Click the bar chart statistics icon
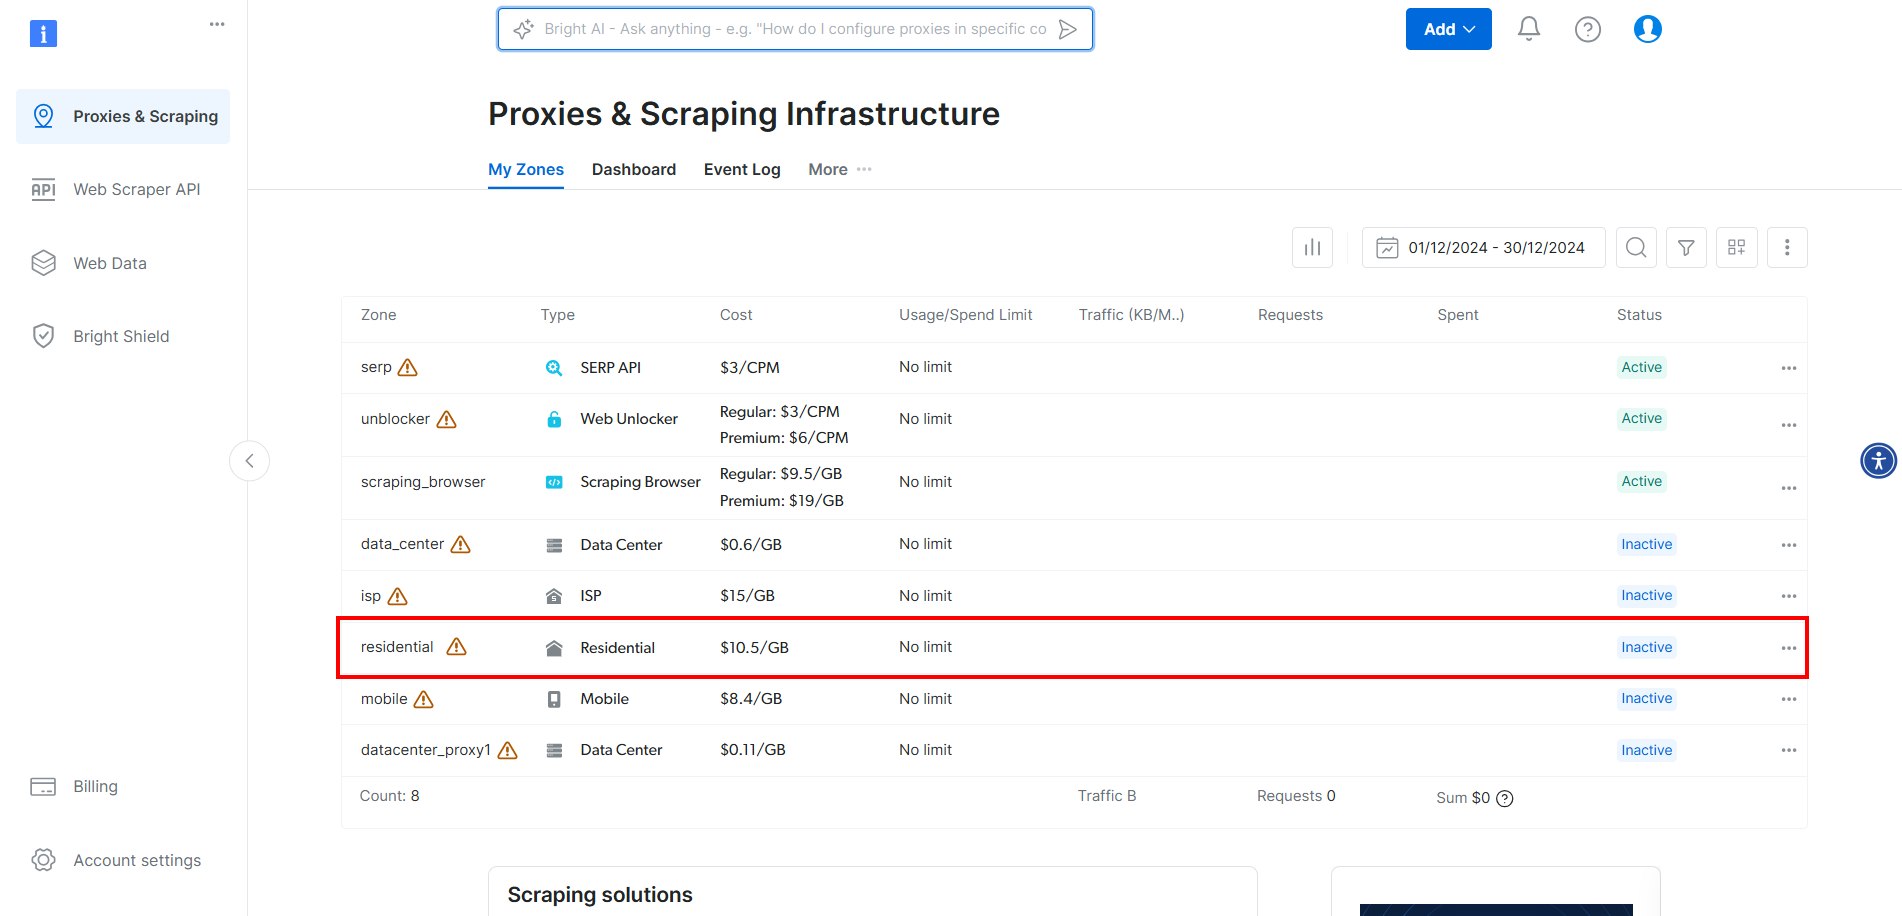The height and width of the screenshot is (916, 1902). coord(1312,247)
